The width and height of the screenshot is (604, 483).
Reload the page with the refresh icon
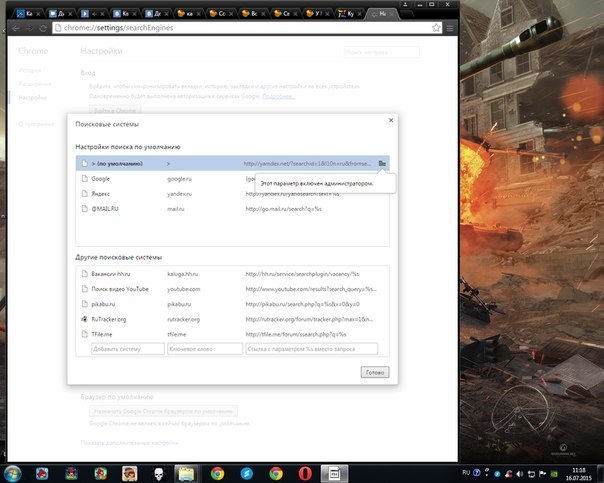click(43, 28)
